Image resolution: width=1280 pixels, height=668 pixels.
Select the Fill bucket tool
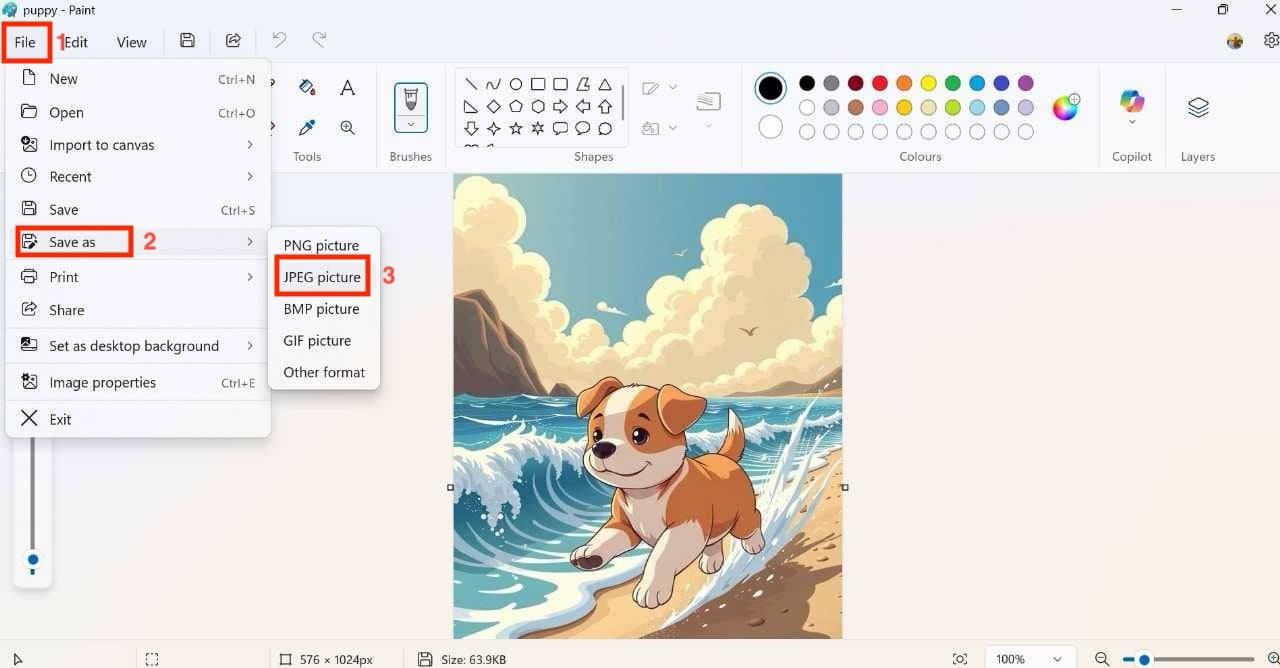tap(307, 88)
